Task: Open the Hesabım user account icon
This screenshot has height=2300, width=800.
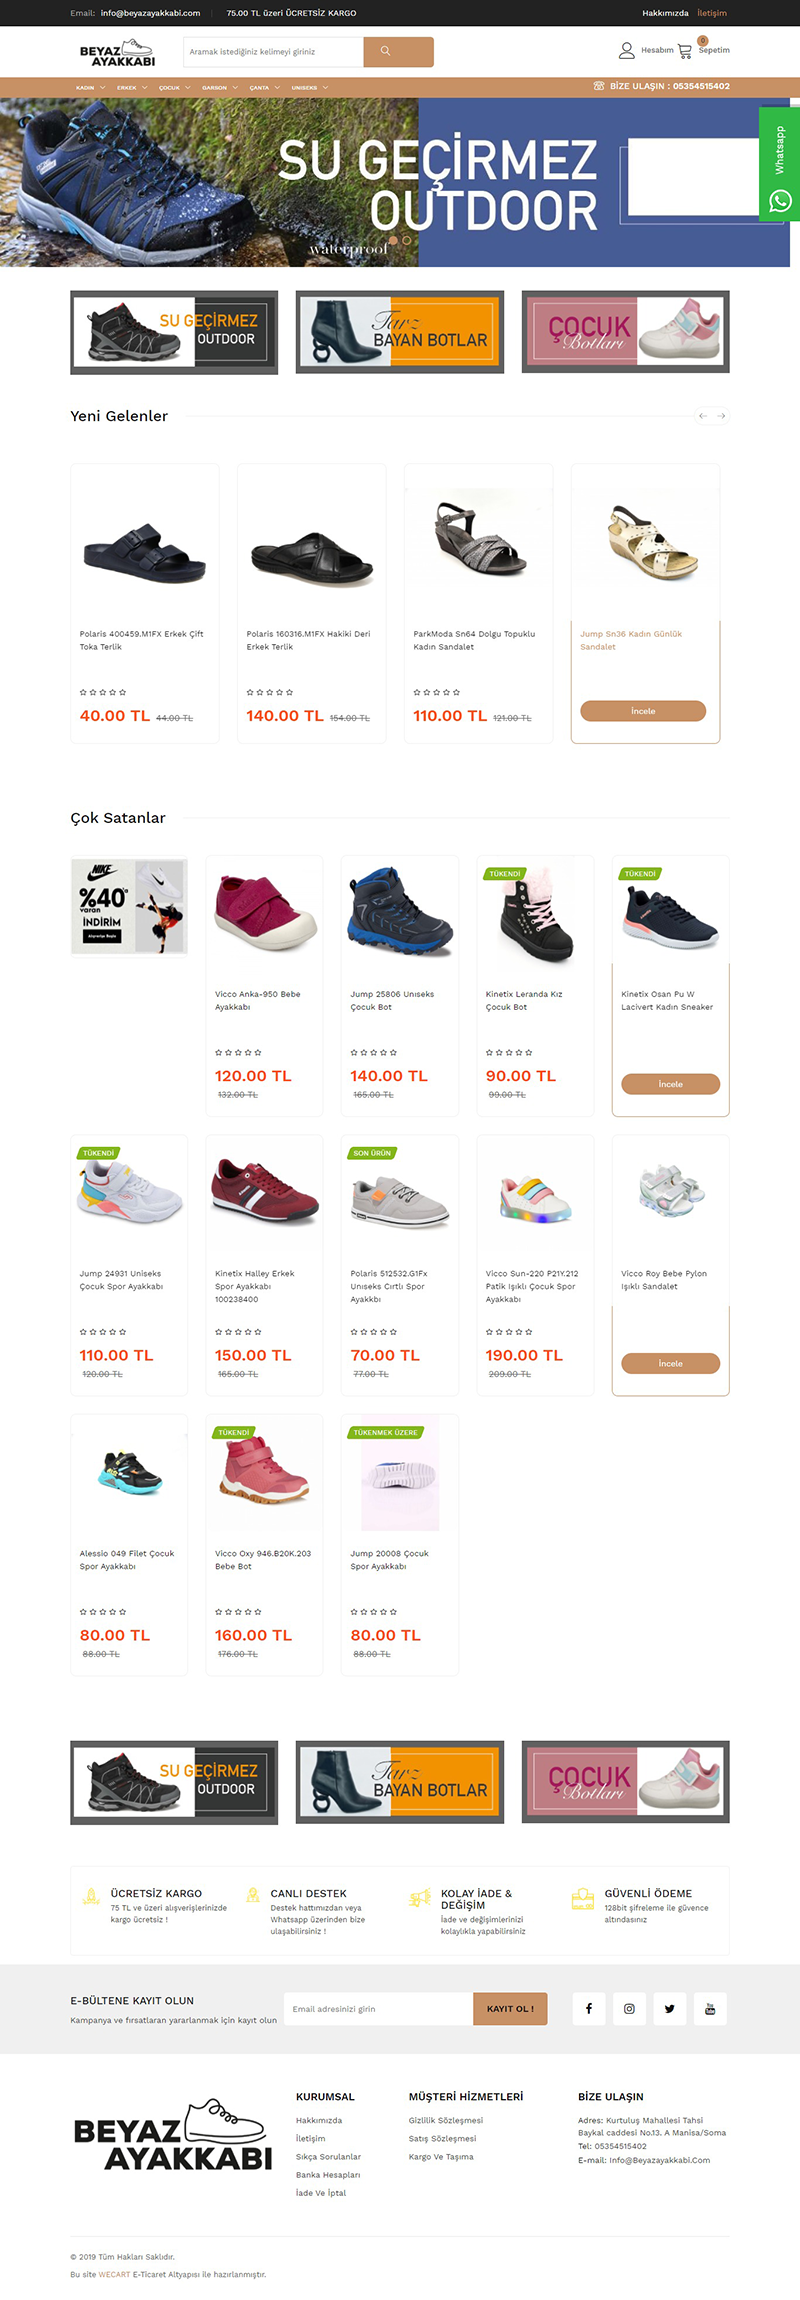Action: [627, 50]
